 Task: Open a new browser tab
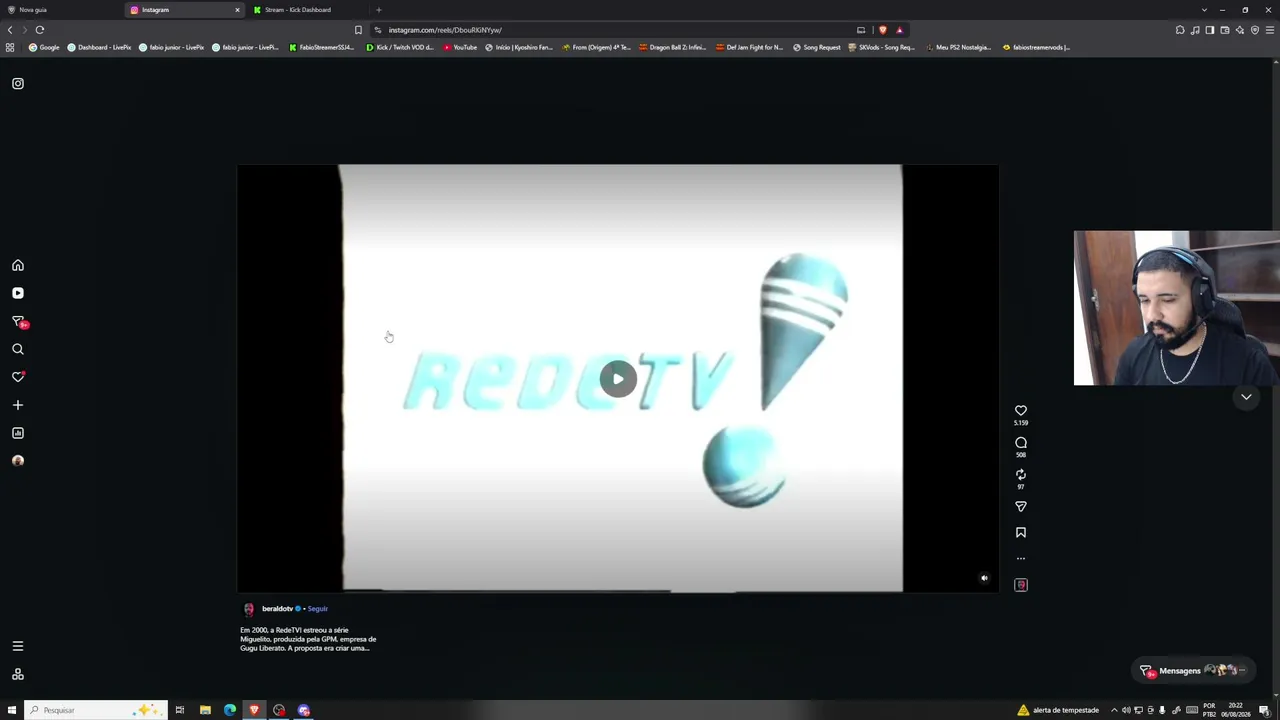point(378,10)
